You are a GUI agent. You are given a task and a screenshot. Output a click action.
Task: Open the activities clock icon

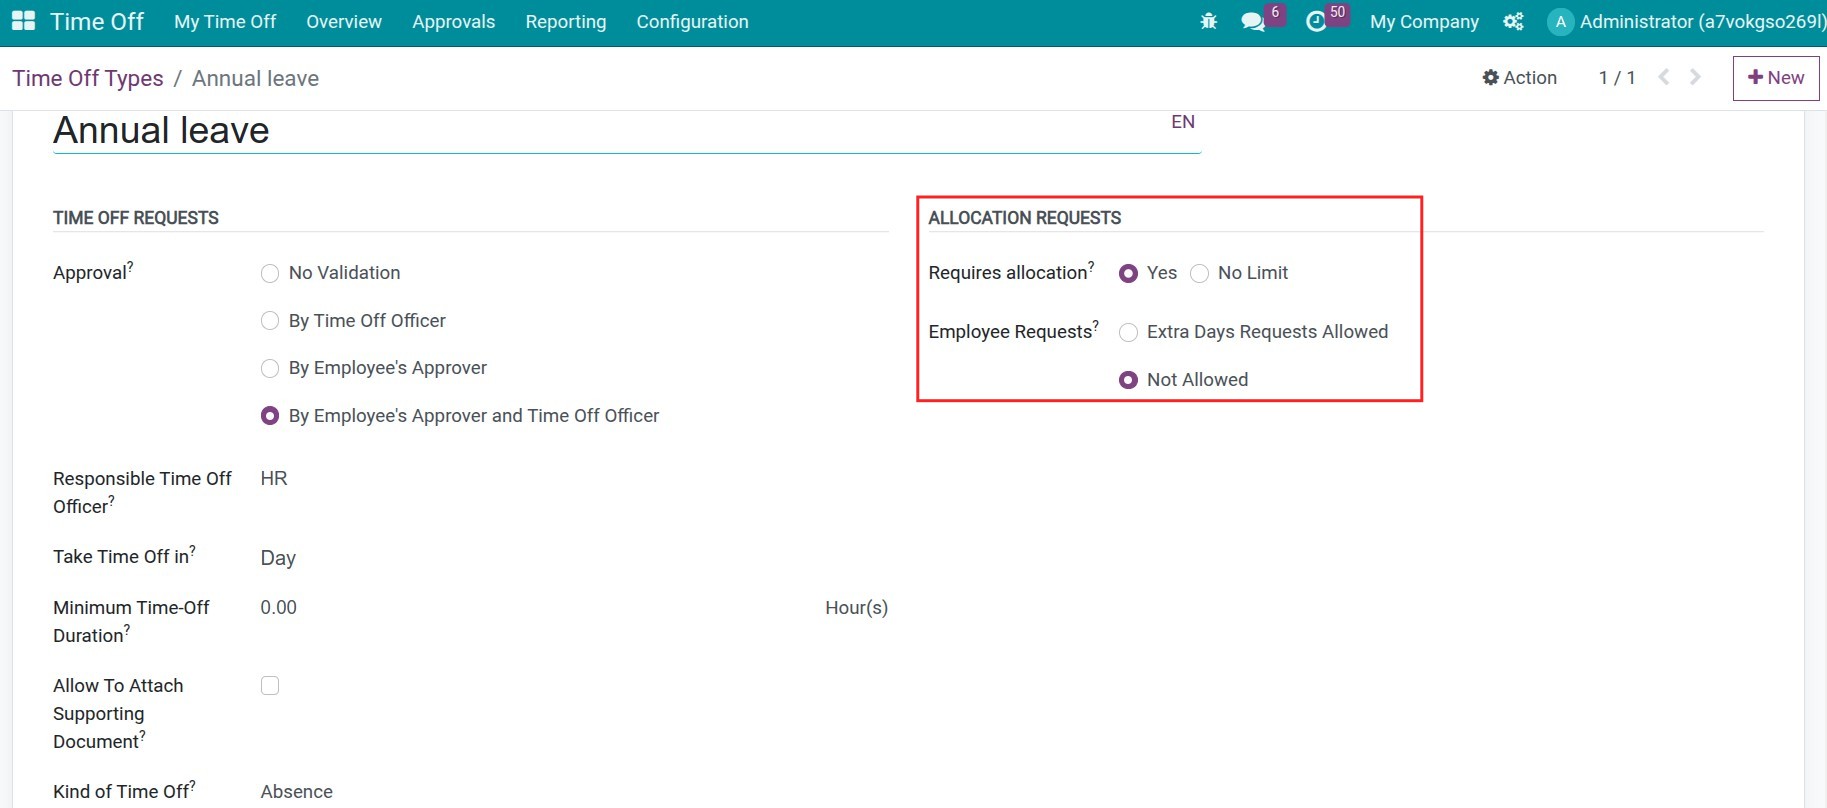tap(1316, 21)
